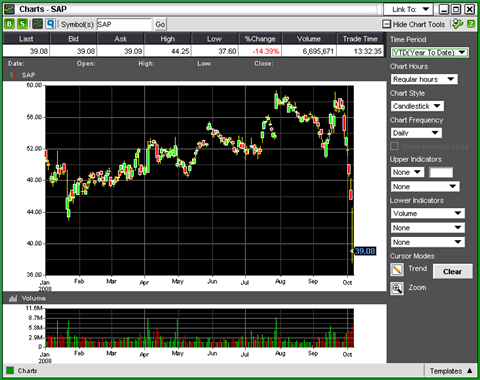Minimize the Charts window
The height and width of the screenshot is (380, 480).
(x=444, y=9)
